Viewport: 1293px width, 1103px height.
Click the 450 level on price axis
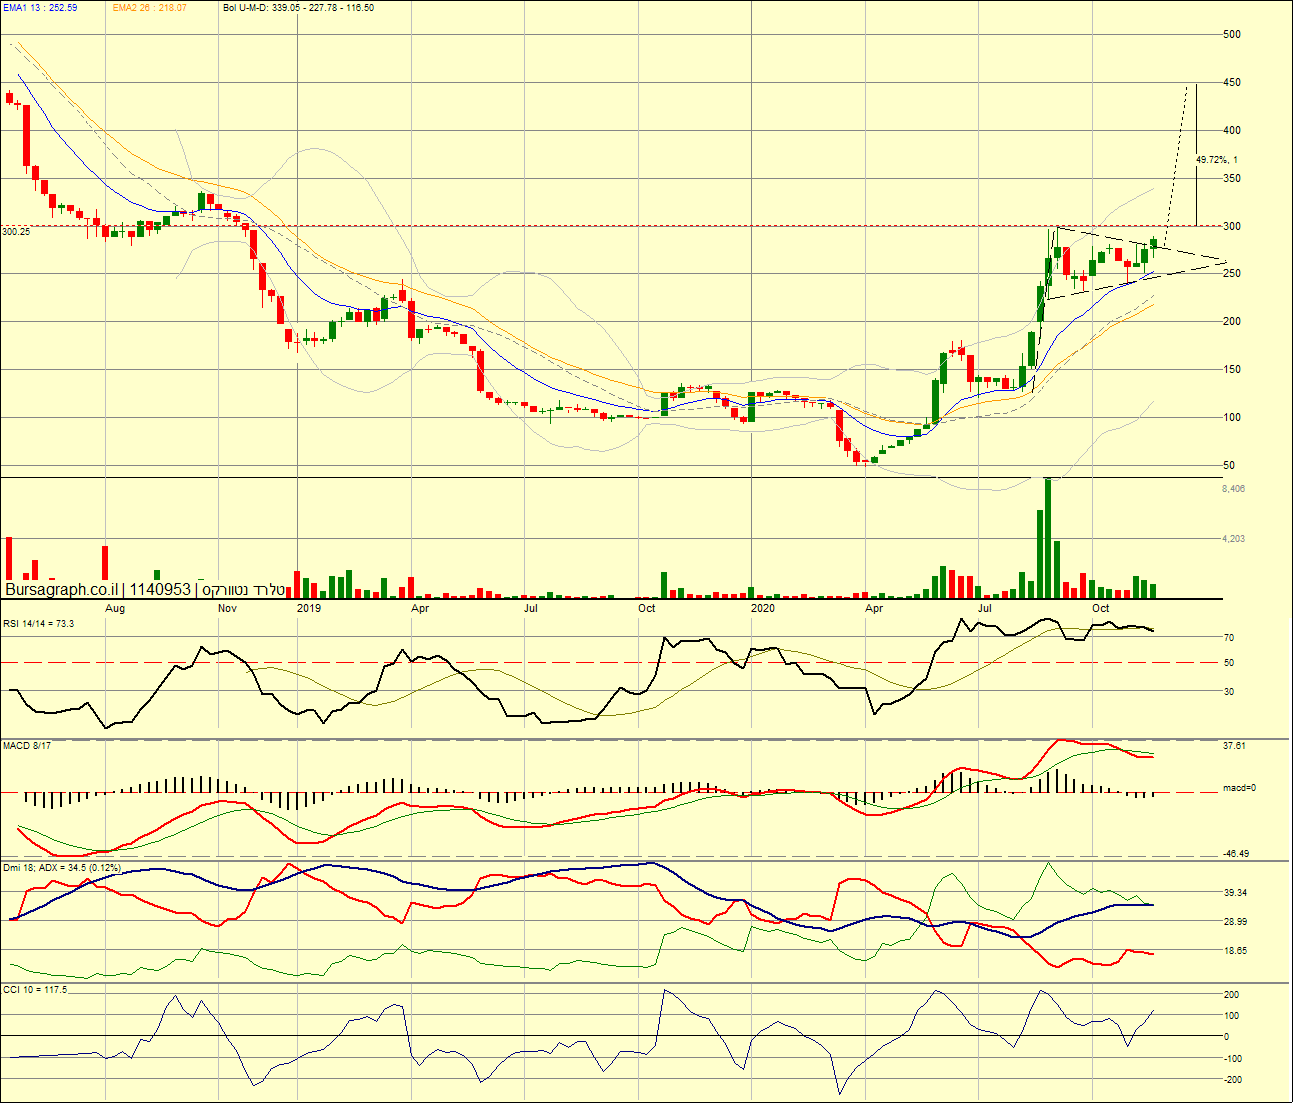[1232, 83]
